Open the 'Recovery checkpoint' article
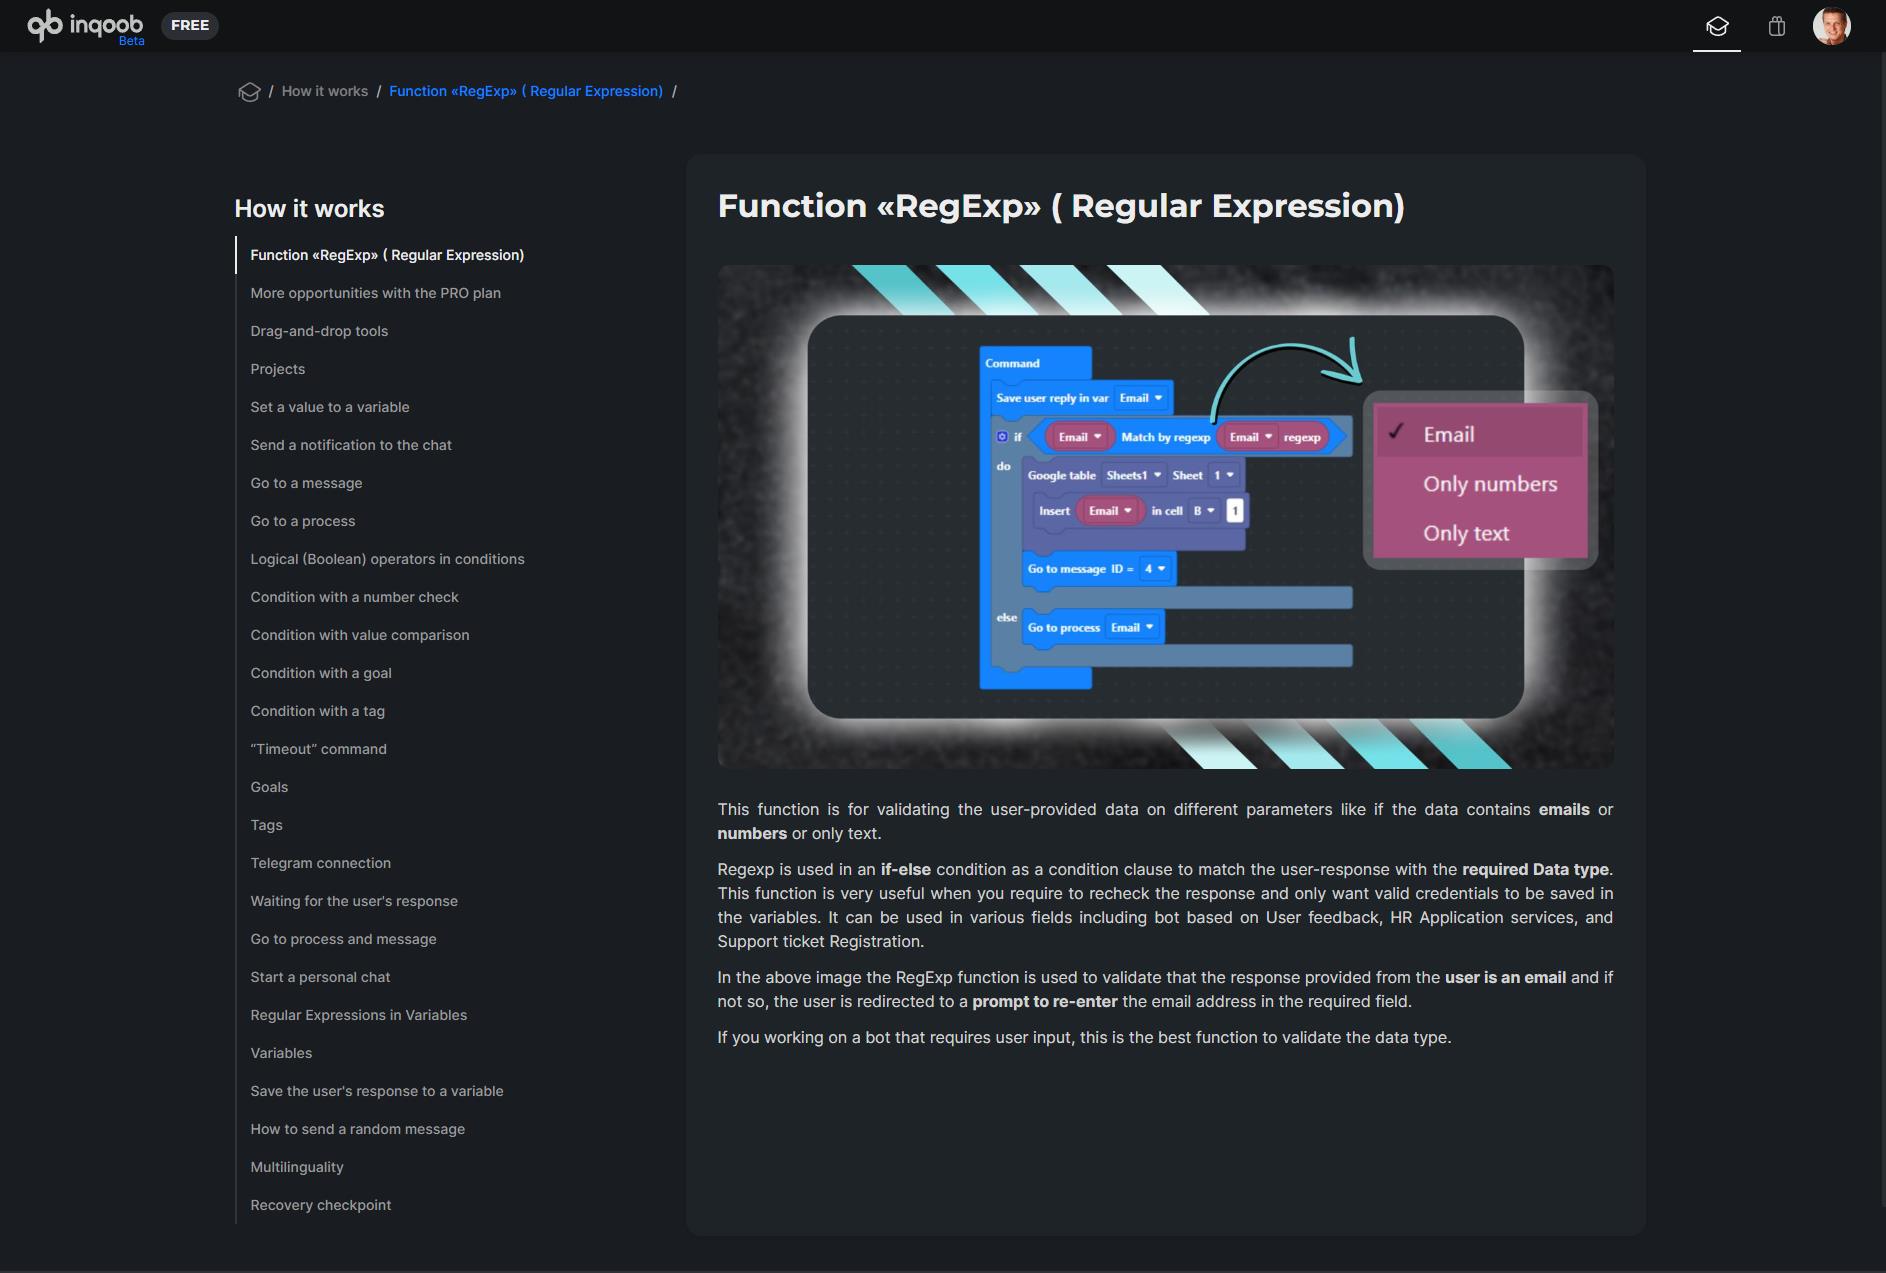The height and width of the screenshot is (1273, 1886). (x=320, y=1205)
